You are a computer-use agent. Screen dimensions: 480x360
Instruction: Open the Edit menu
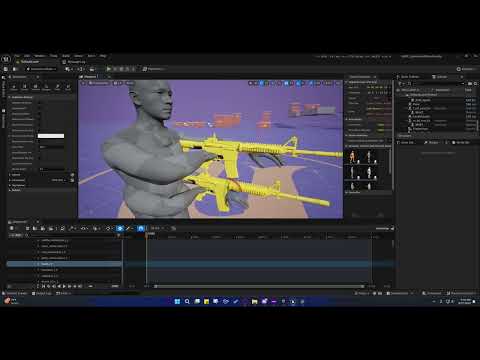point(27,56)
